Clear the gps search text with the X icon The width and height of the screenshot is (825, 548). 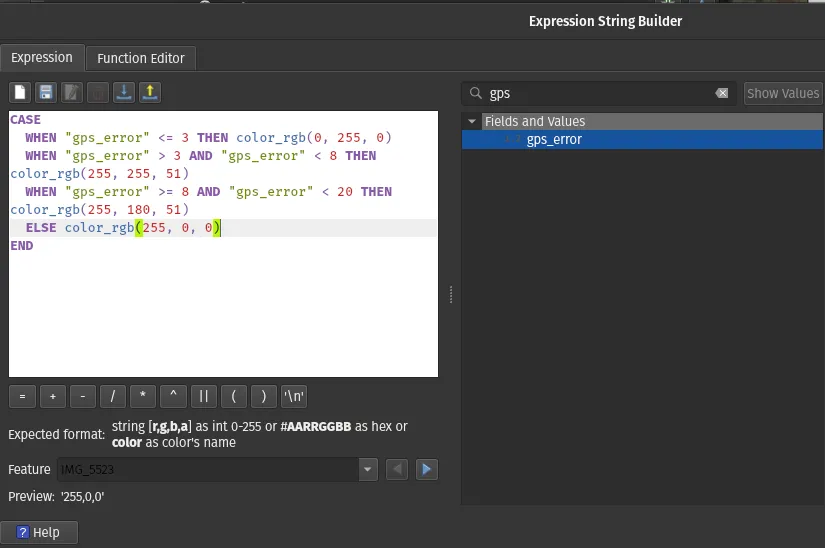point(722,93)
